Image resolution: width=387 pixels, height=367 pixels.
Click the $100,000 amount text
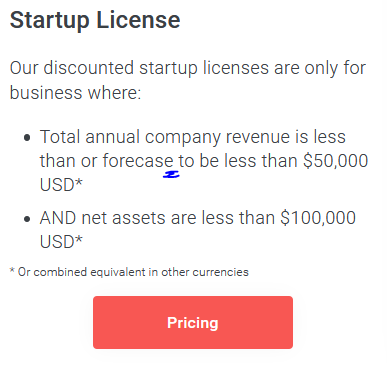pyautogui.click(x=318, y=218)
